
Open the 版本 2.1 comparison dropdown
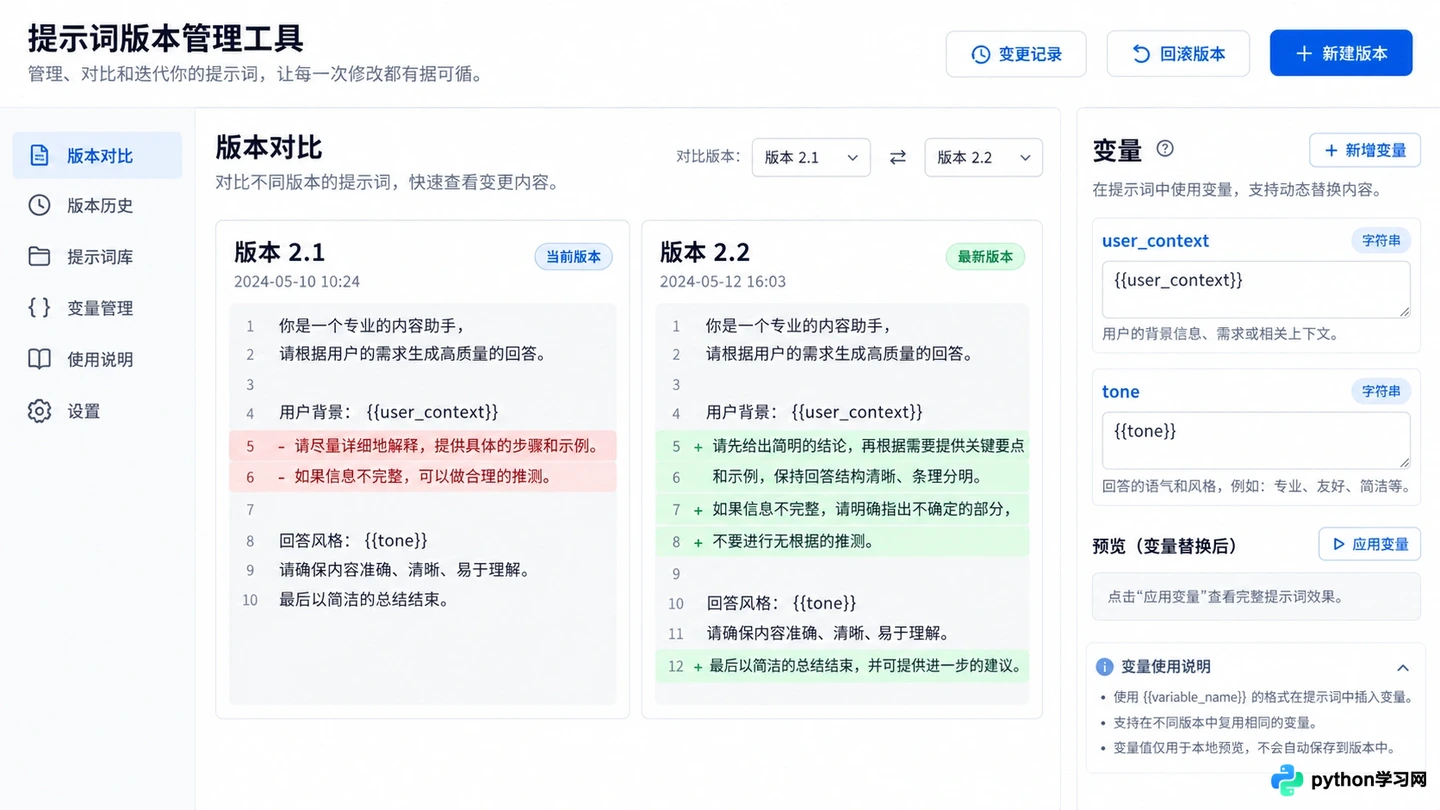[811, 157]
